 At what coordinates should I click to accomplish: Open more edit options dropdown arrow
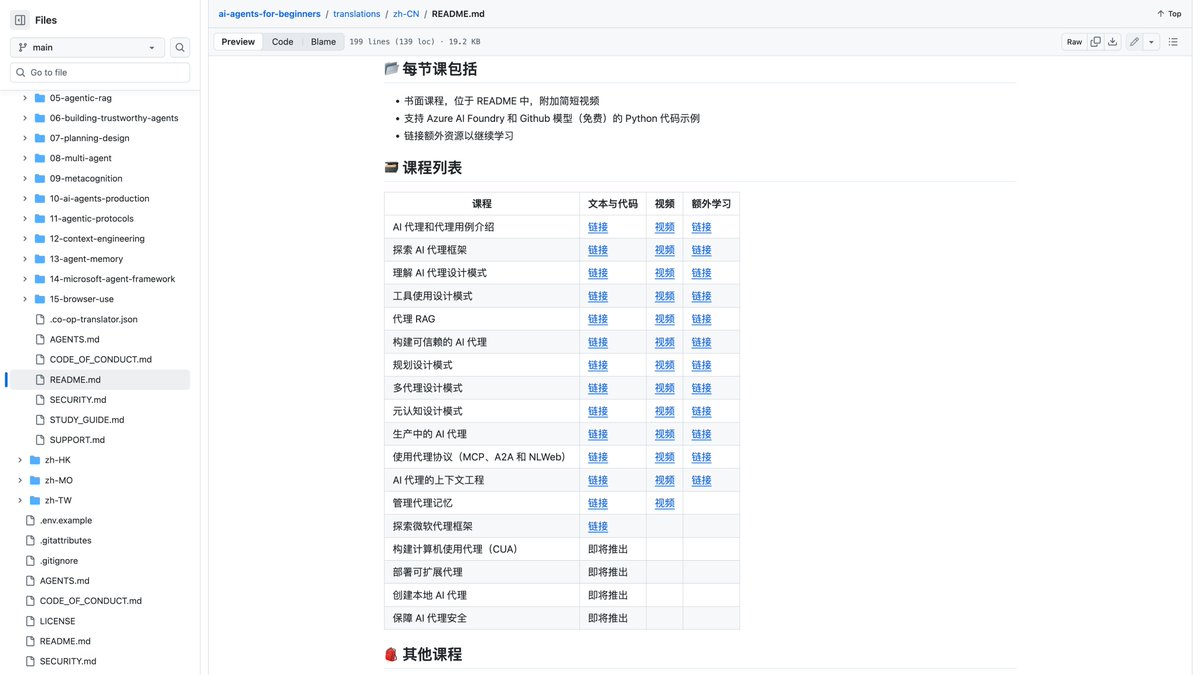click(1152, 42)
